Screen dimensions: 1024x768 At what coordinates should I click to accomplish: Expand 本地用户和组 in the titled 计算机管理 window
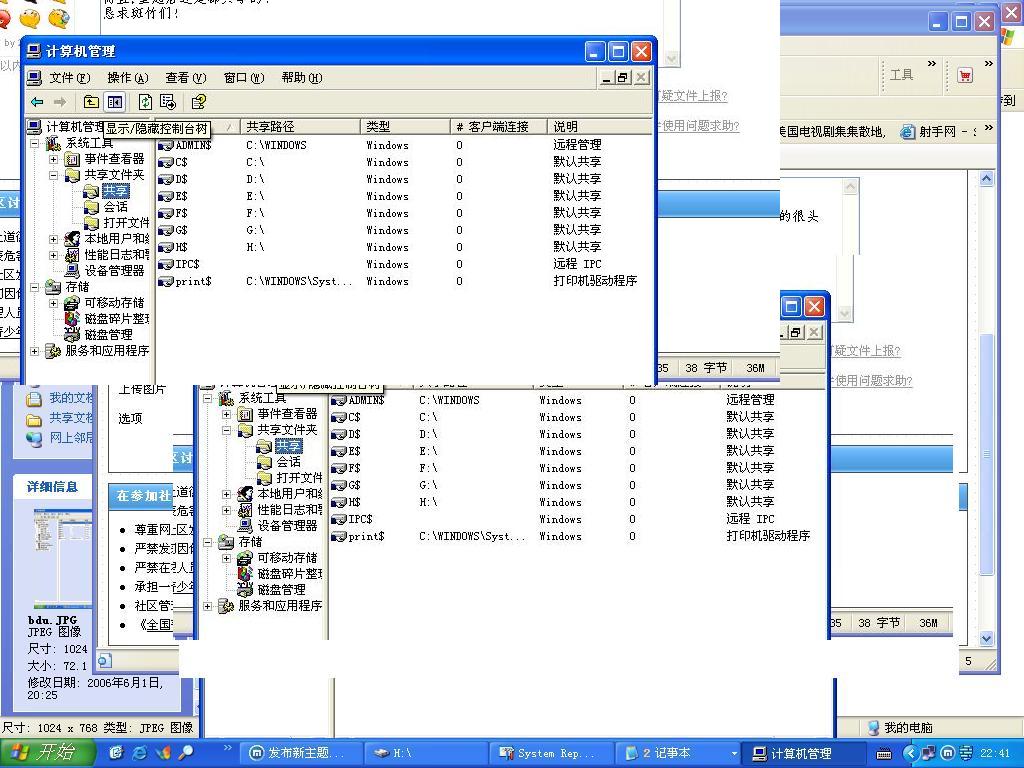click(54, 239)
